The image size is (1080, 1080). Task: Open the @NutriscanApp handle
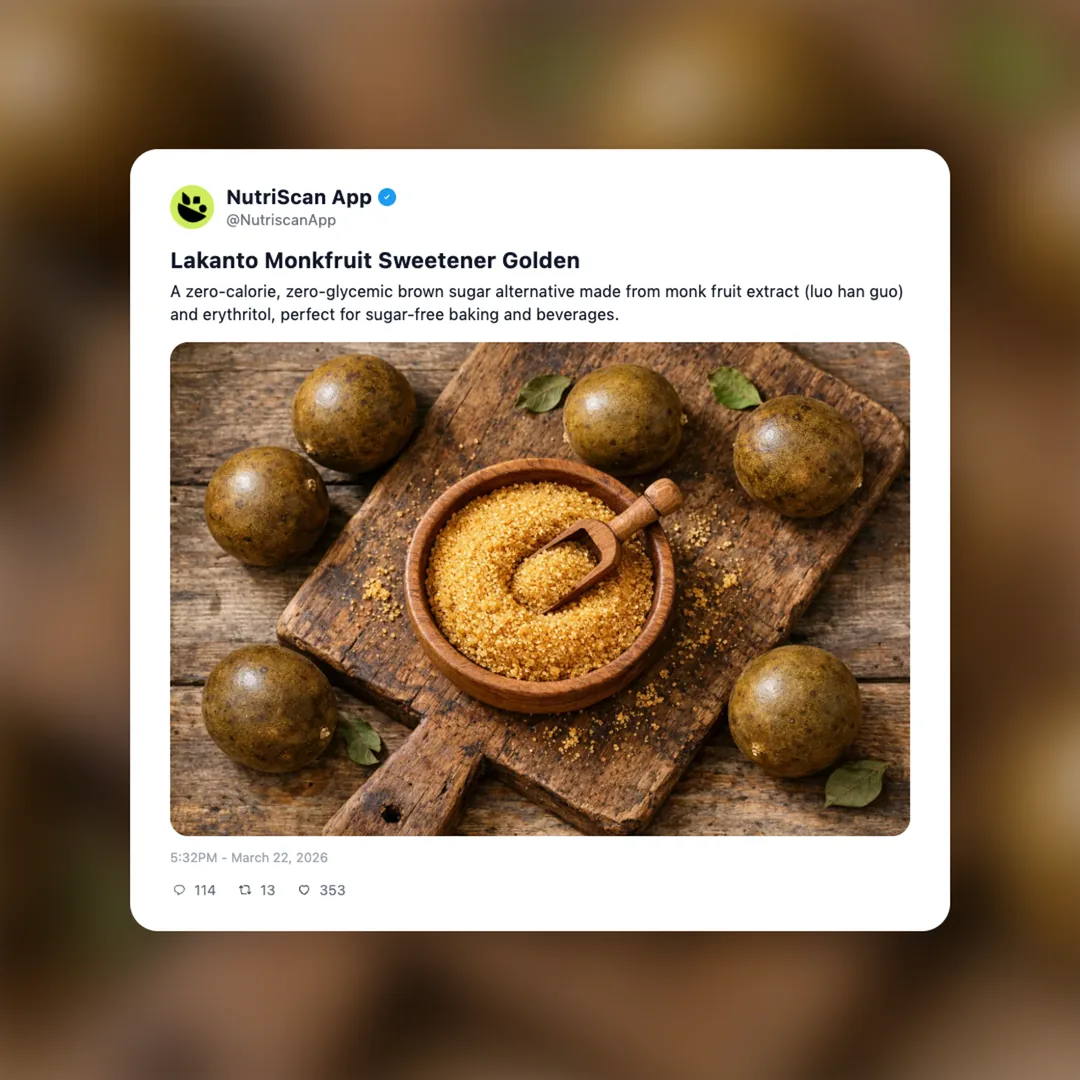click(x=281, y=220)
